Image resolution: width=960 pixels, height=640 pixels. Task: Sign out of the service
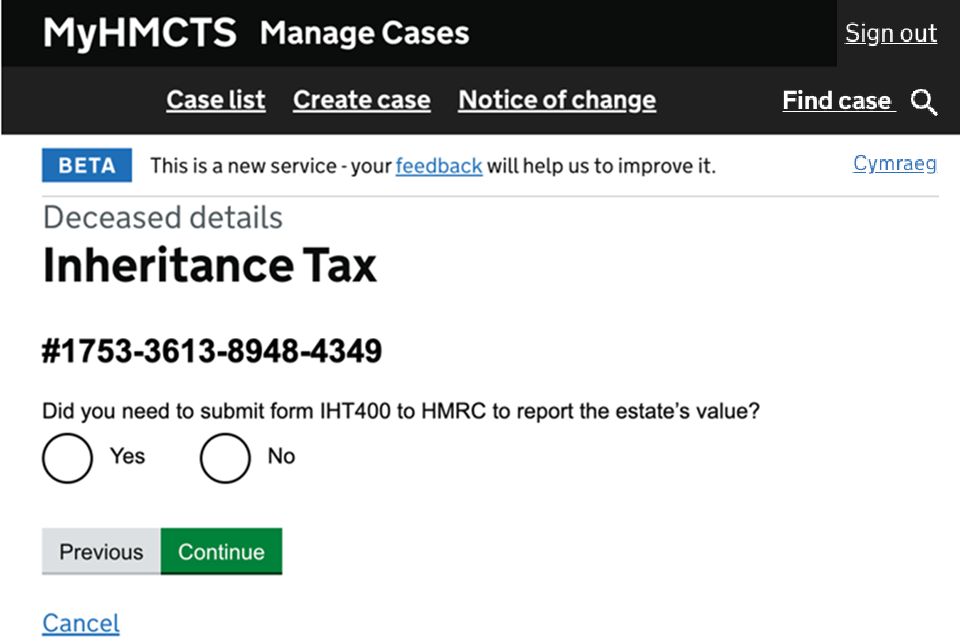[890, 33]
